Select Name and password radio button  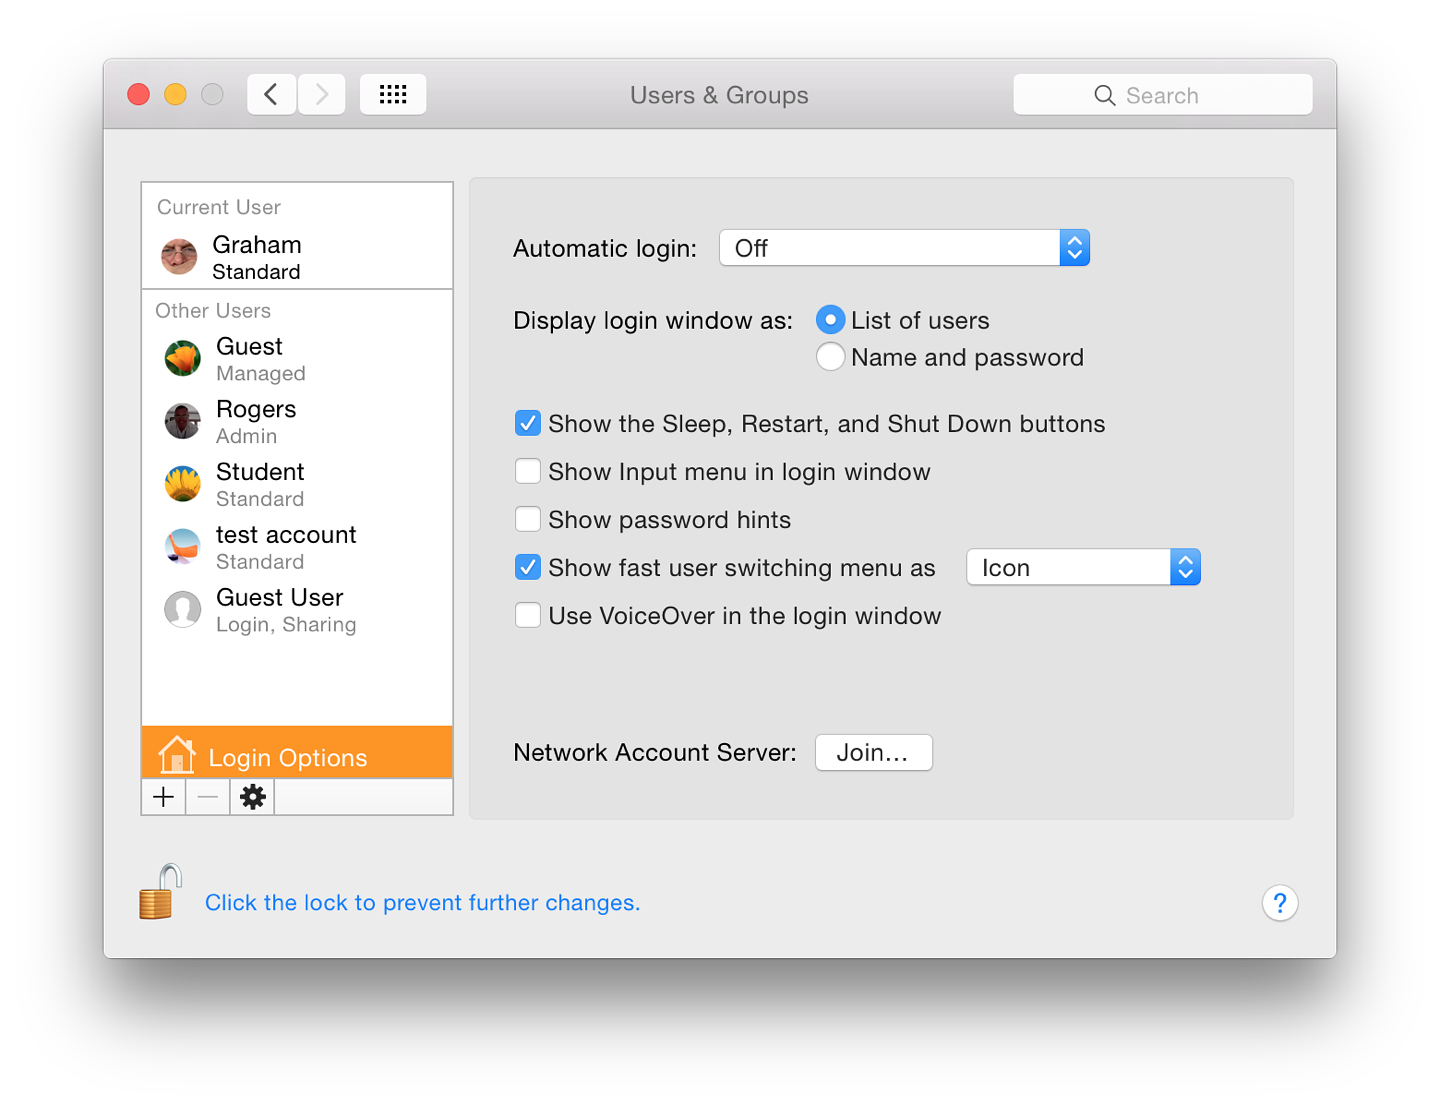[830, 357]
